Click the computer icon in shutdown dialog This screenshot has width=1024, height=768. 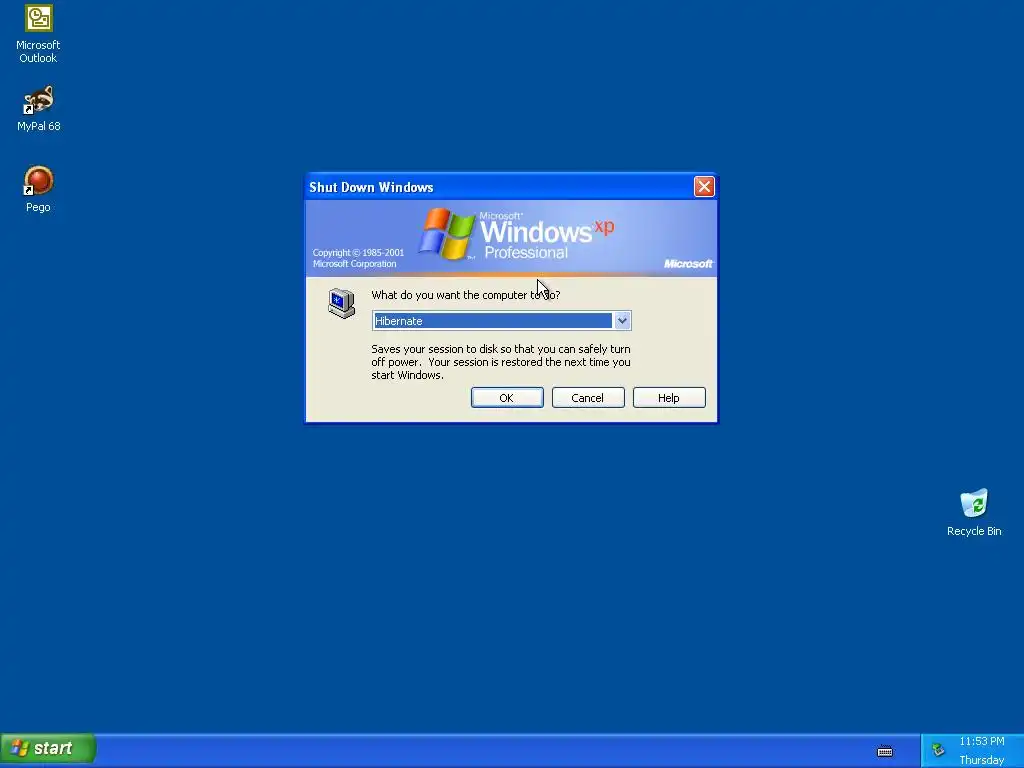341,303
